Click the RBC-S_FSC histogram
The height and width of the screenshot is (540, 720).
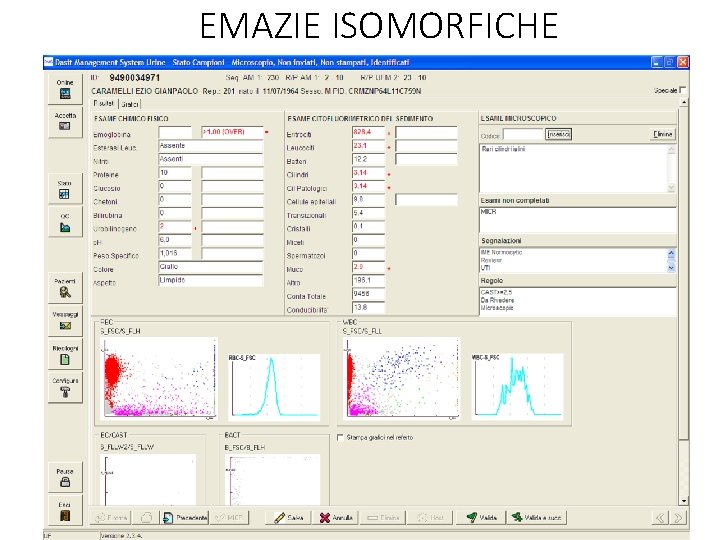coord(274,387)
